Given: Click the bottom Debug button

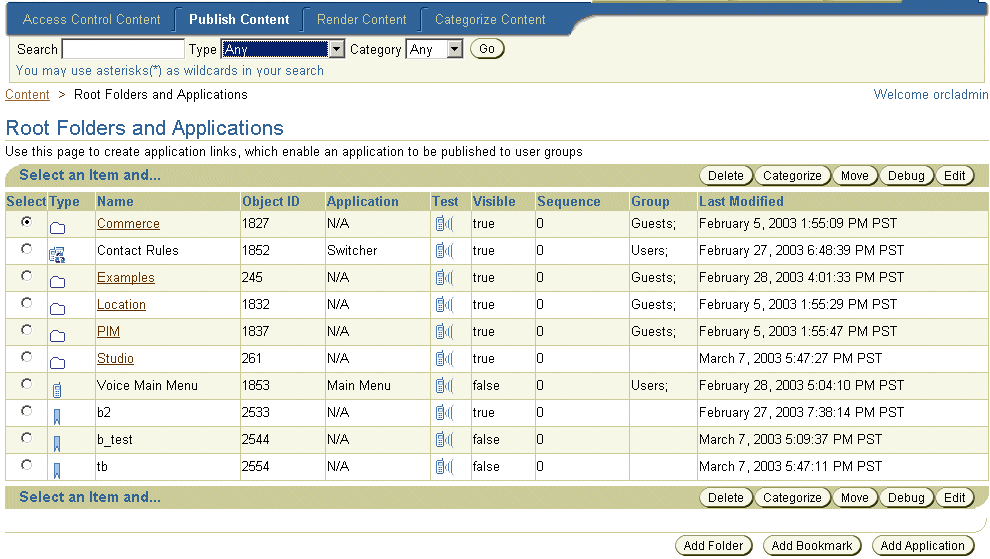Looking at the screenshot, I should click(906, 498).
